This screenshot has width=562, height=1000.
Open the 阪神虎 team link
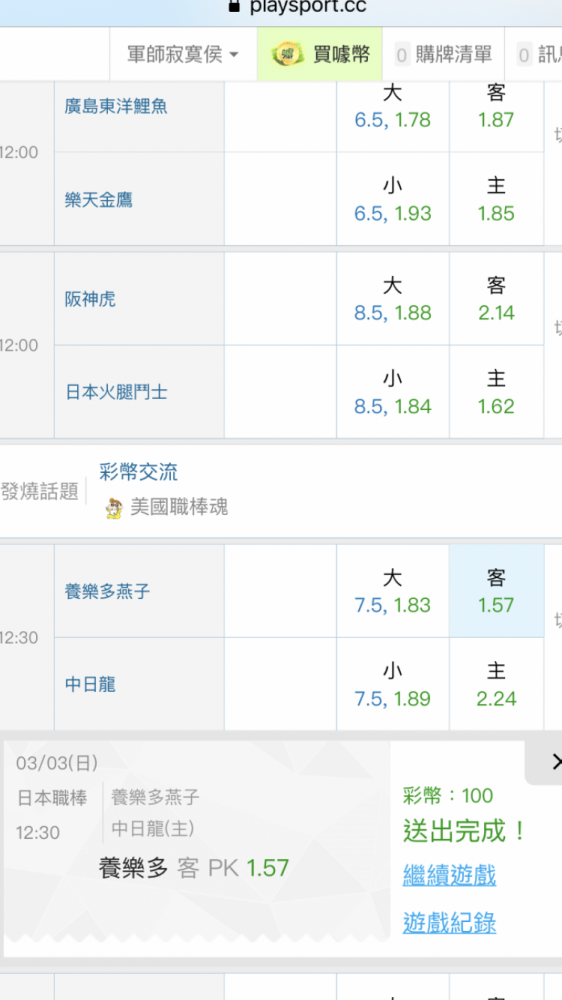point(90,299)
